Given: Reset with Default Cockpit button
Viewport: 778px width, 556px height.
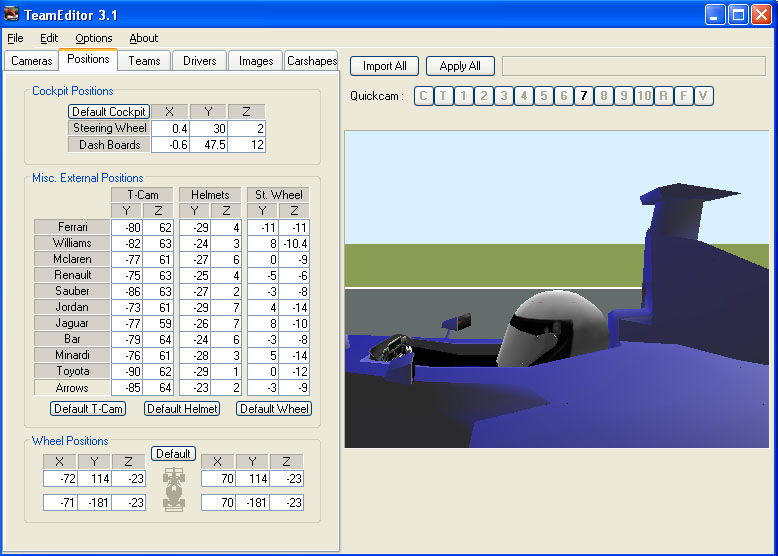Looking at the screenshot, I should coord(108,112).
